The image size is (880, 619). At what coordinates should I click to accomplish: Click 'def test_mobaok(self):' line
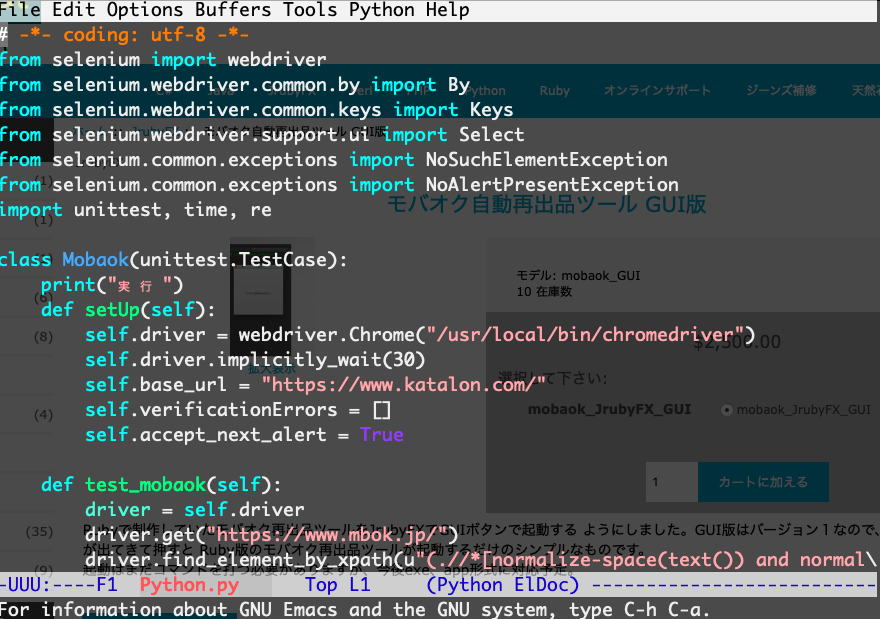pyautogui.click(x=161, y=485)
